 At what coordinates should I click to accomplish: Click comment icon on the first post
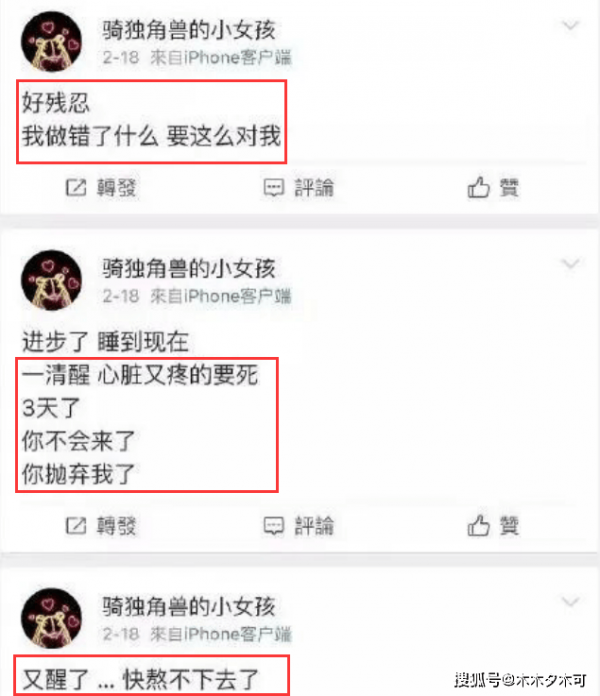pos(274,188)
